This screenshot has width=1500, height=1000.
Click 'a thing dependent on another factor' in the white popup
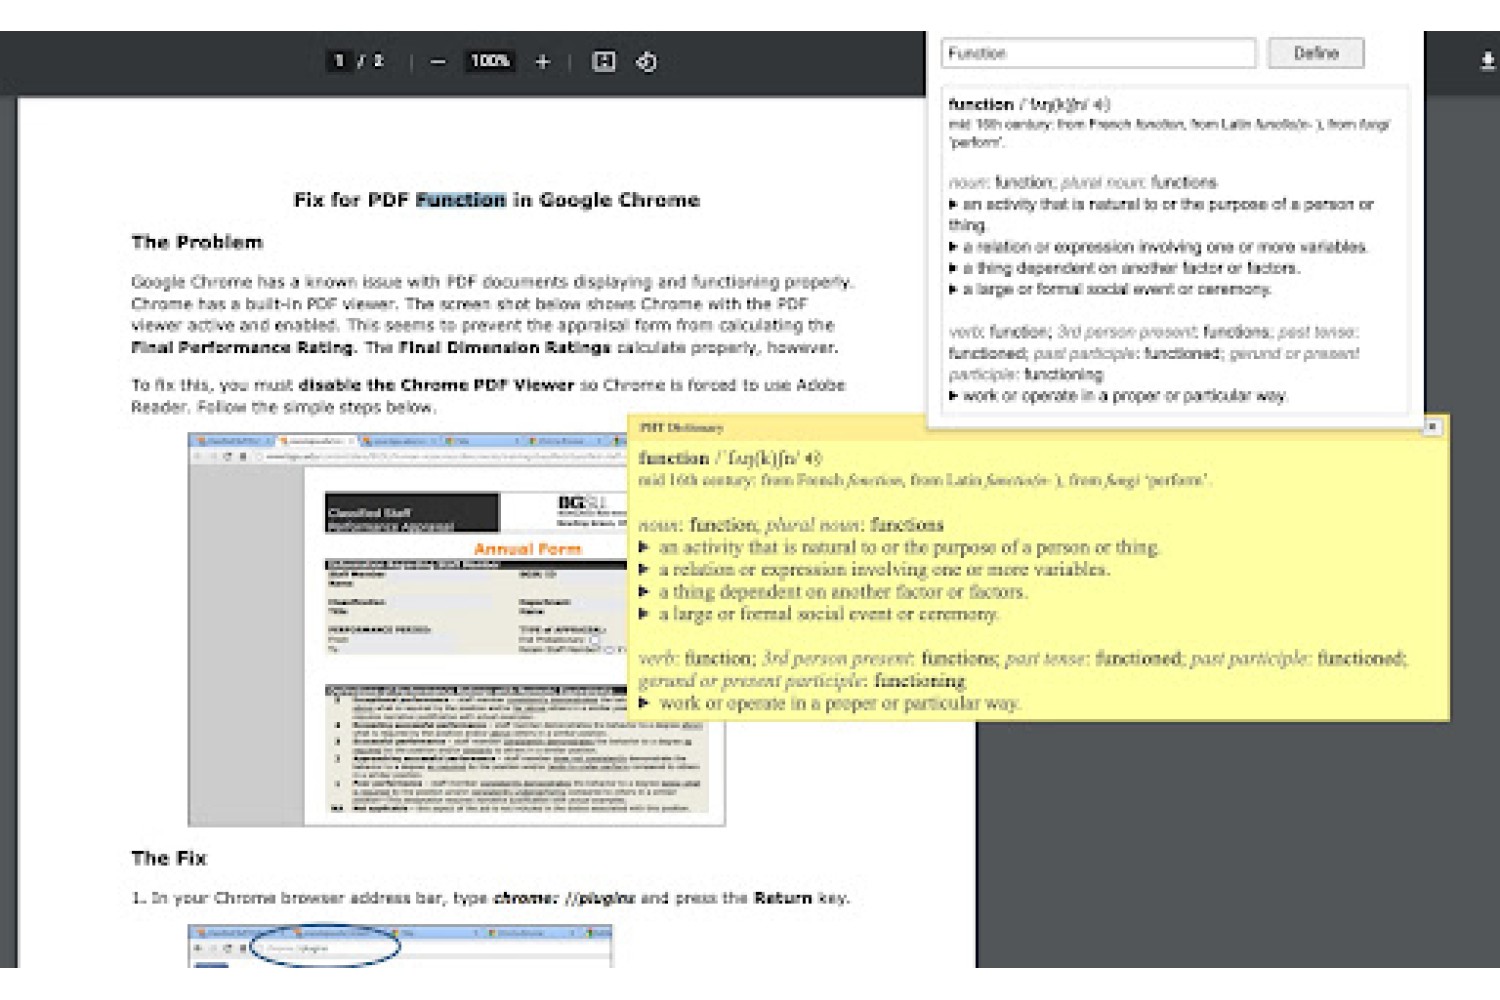tap(1131, 268)
